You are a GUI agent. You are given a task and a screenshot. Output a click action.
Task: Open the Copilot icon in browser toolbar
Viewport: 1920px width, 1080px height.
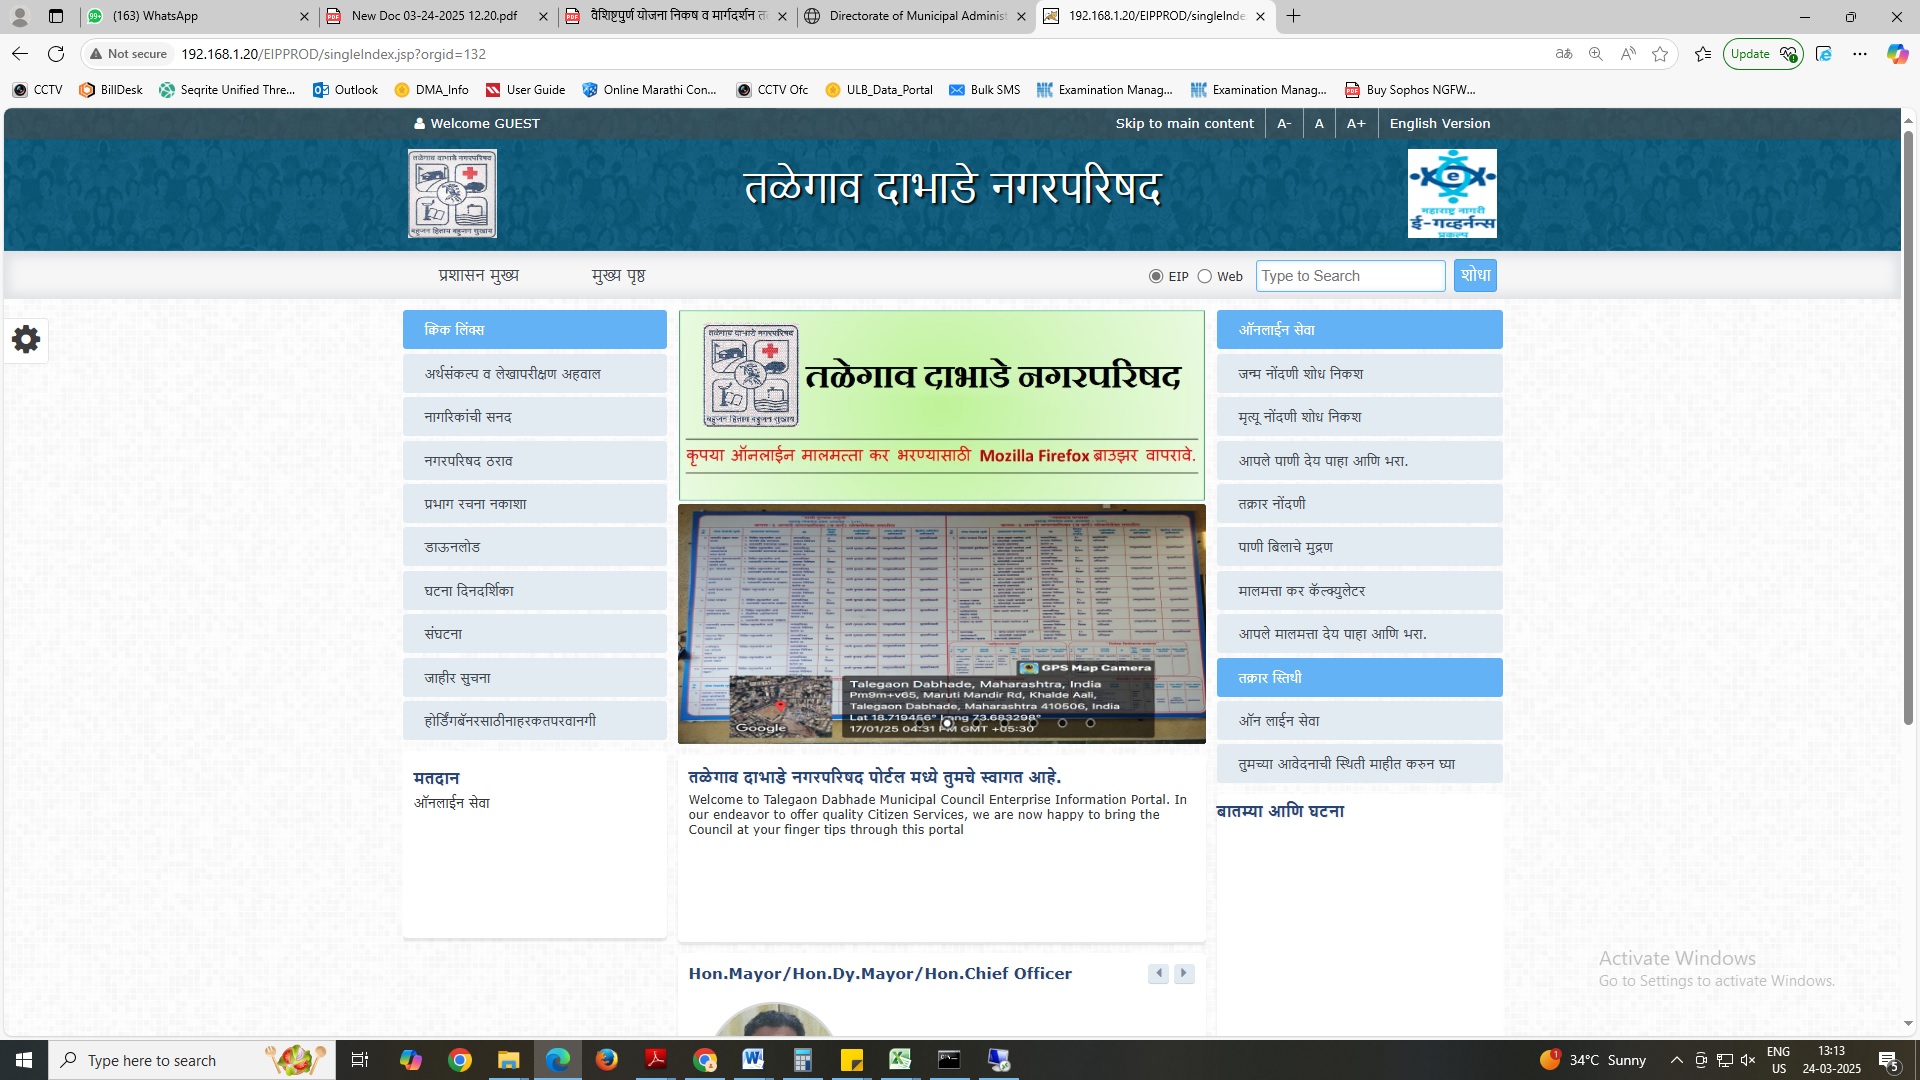tap(1897, 54)
